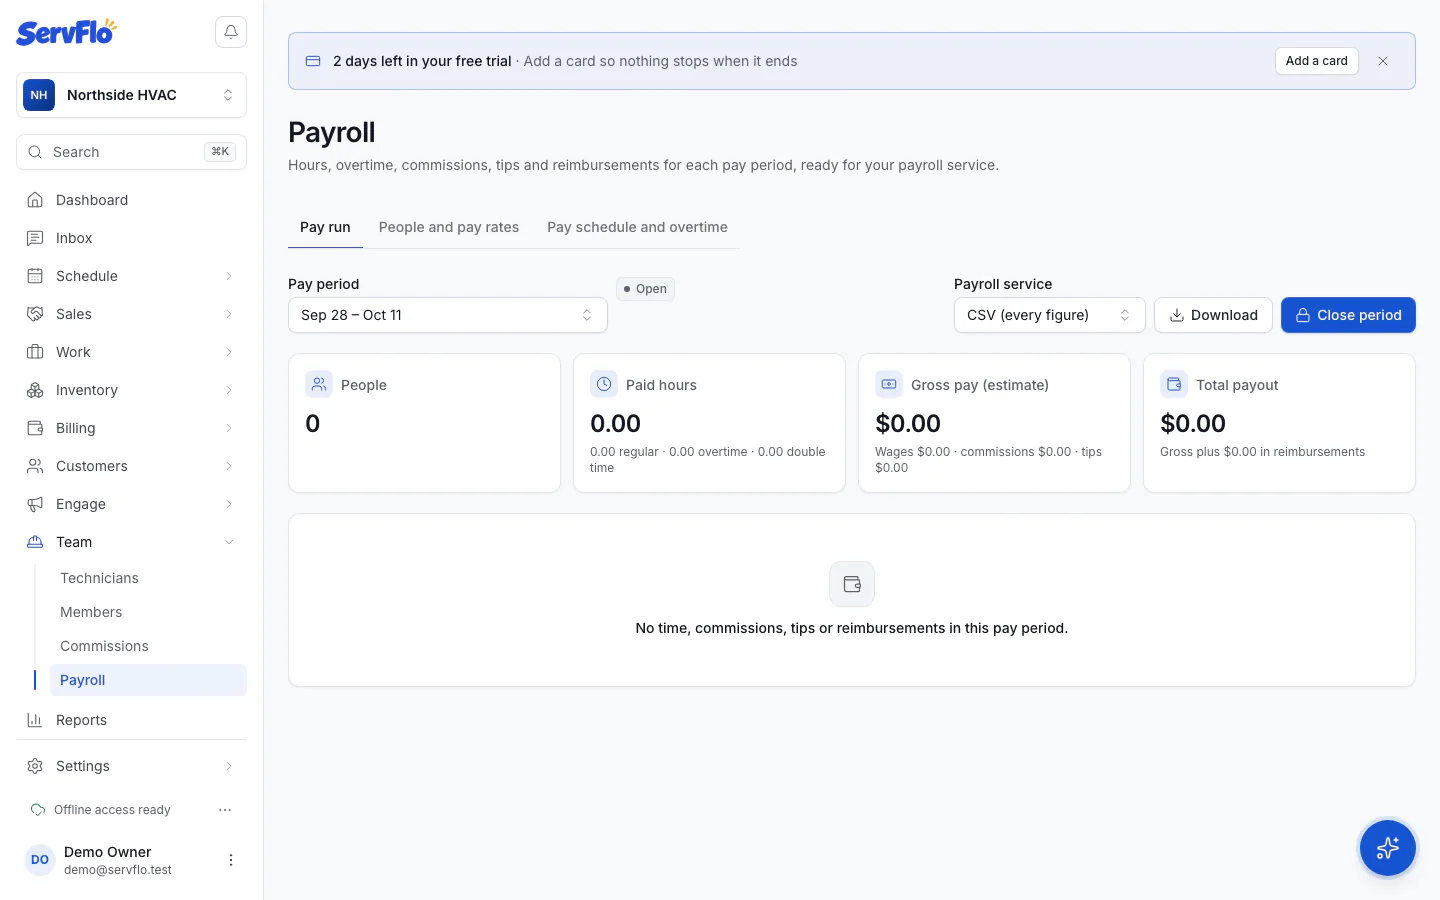This screenshot has height=900, width=1440.
Task: Click the Reports chart icon
Action: coord(35,720)
